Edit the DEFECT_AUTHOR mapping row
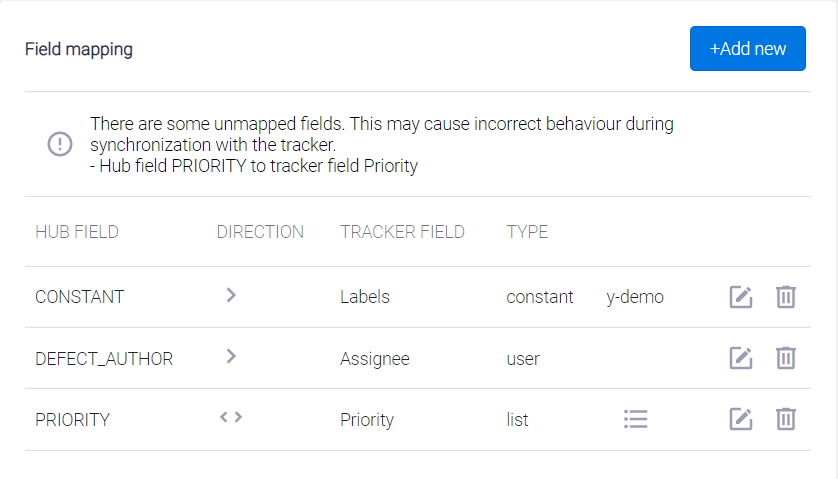 pos(740,358)
